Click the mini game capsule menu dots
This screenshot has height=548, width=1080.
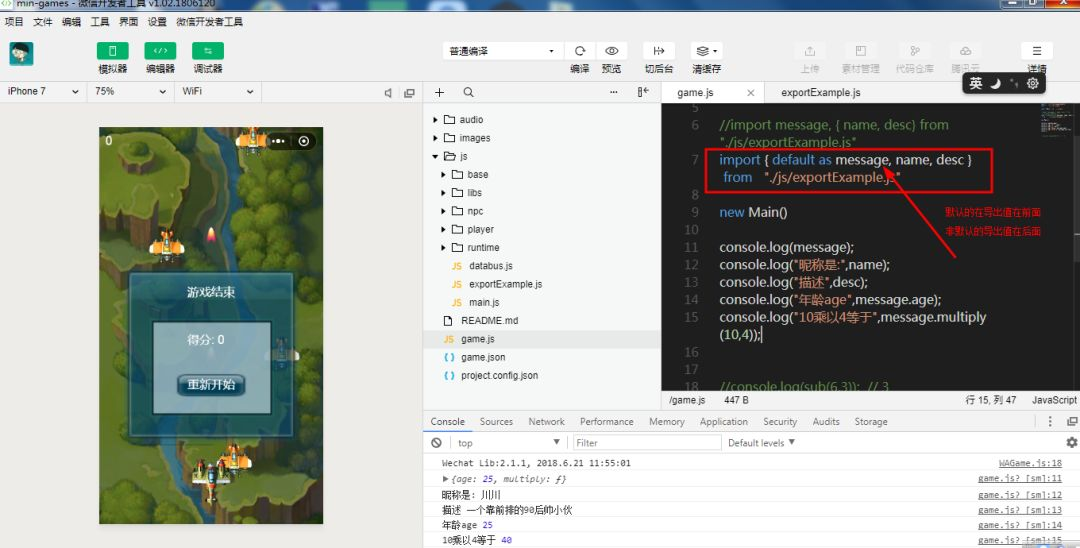point(278,141)
